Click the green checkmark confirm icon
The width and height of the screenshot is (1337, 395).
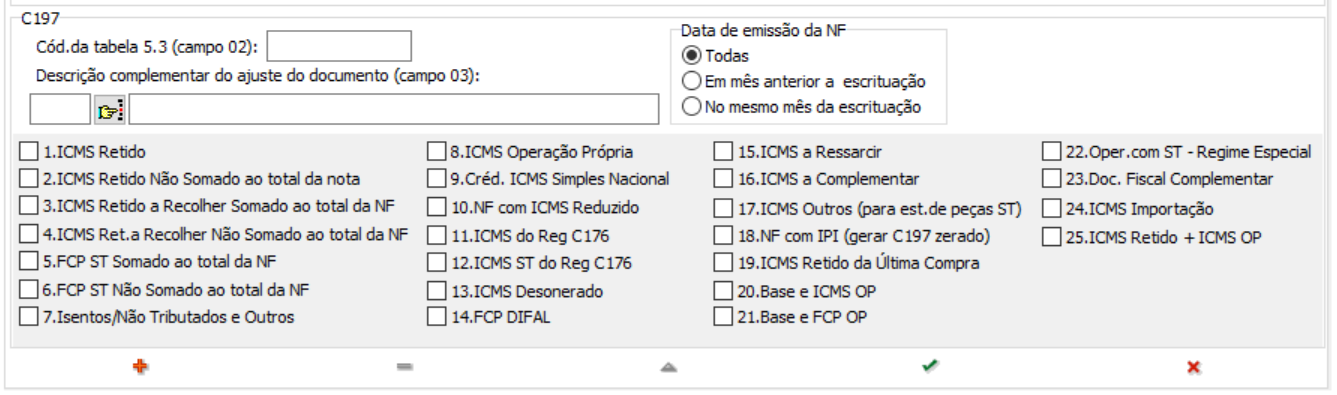tap(930, 367)
